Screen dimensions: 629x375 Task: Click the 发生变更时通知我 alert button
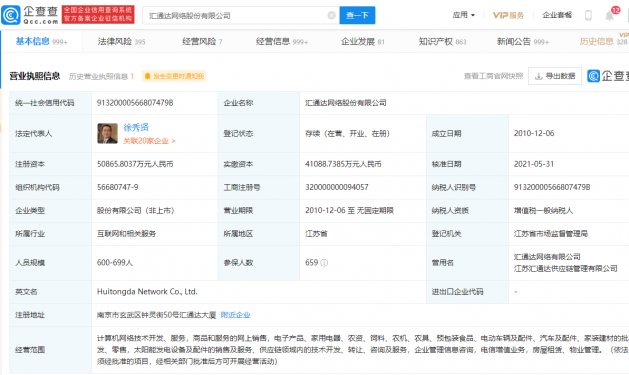pos(174,76)
